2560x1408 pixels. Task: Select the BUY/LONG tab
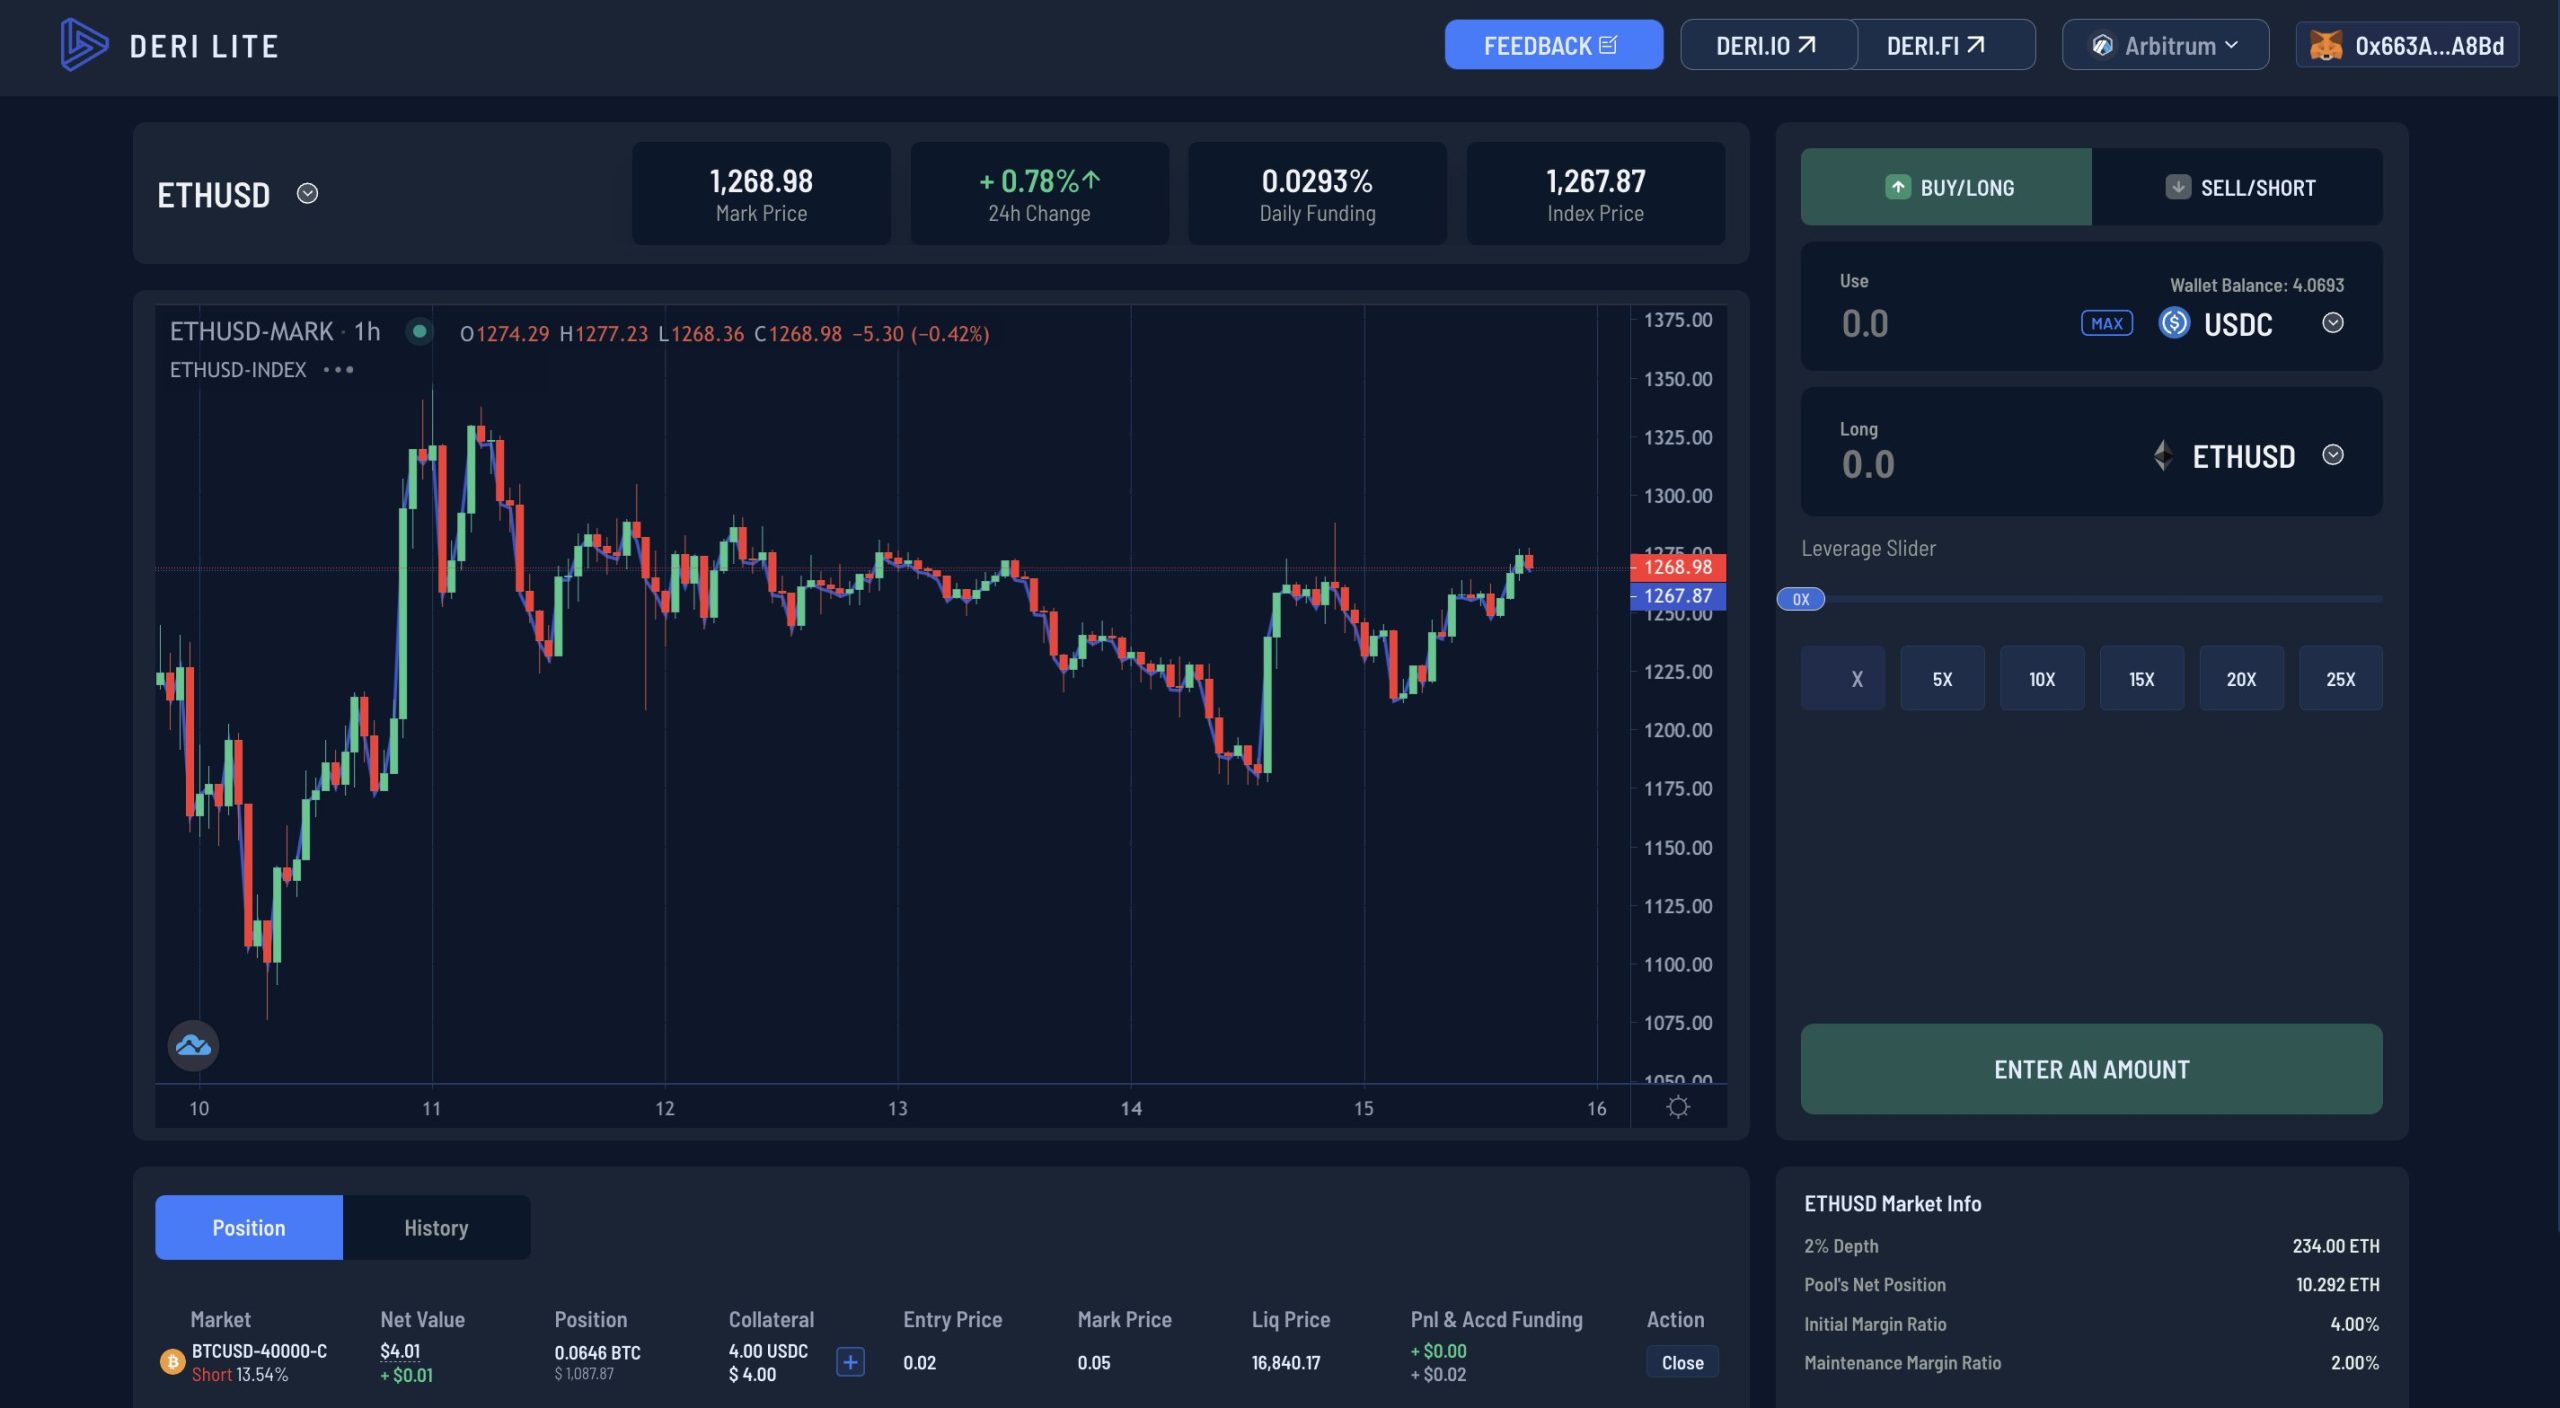tap(1946, 187)
